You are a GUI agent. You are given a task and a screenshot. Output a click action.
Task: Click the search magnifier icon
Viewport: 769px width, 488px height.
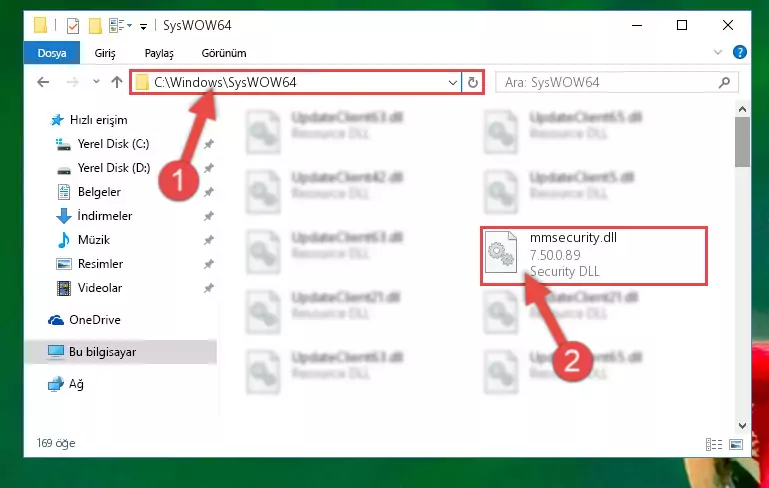tap(724, 82)
